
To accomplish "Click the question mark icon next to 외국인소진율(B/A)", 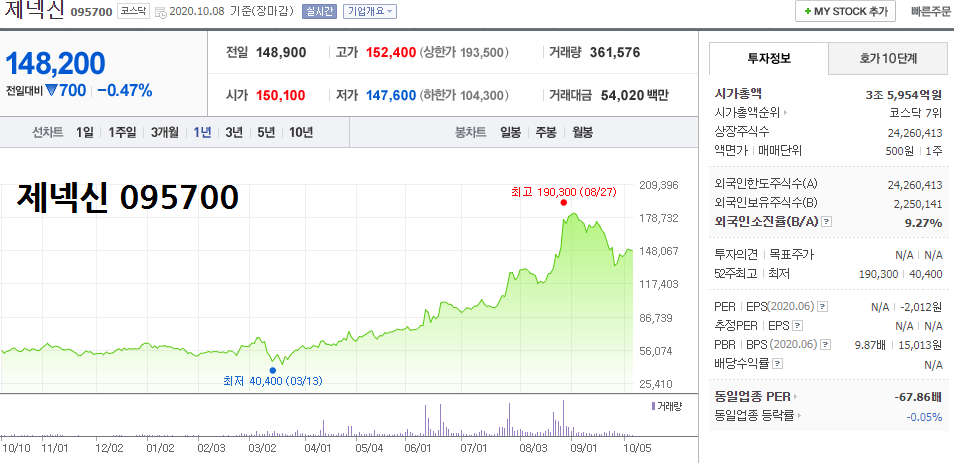I will 826,222.
